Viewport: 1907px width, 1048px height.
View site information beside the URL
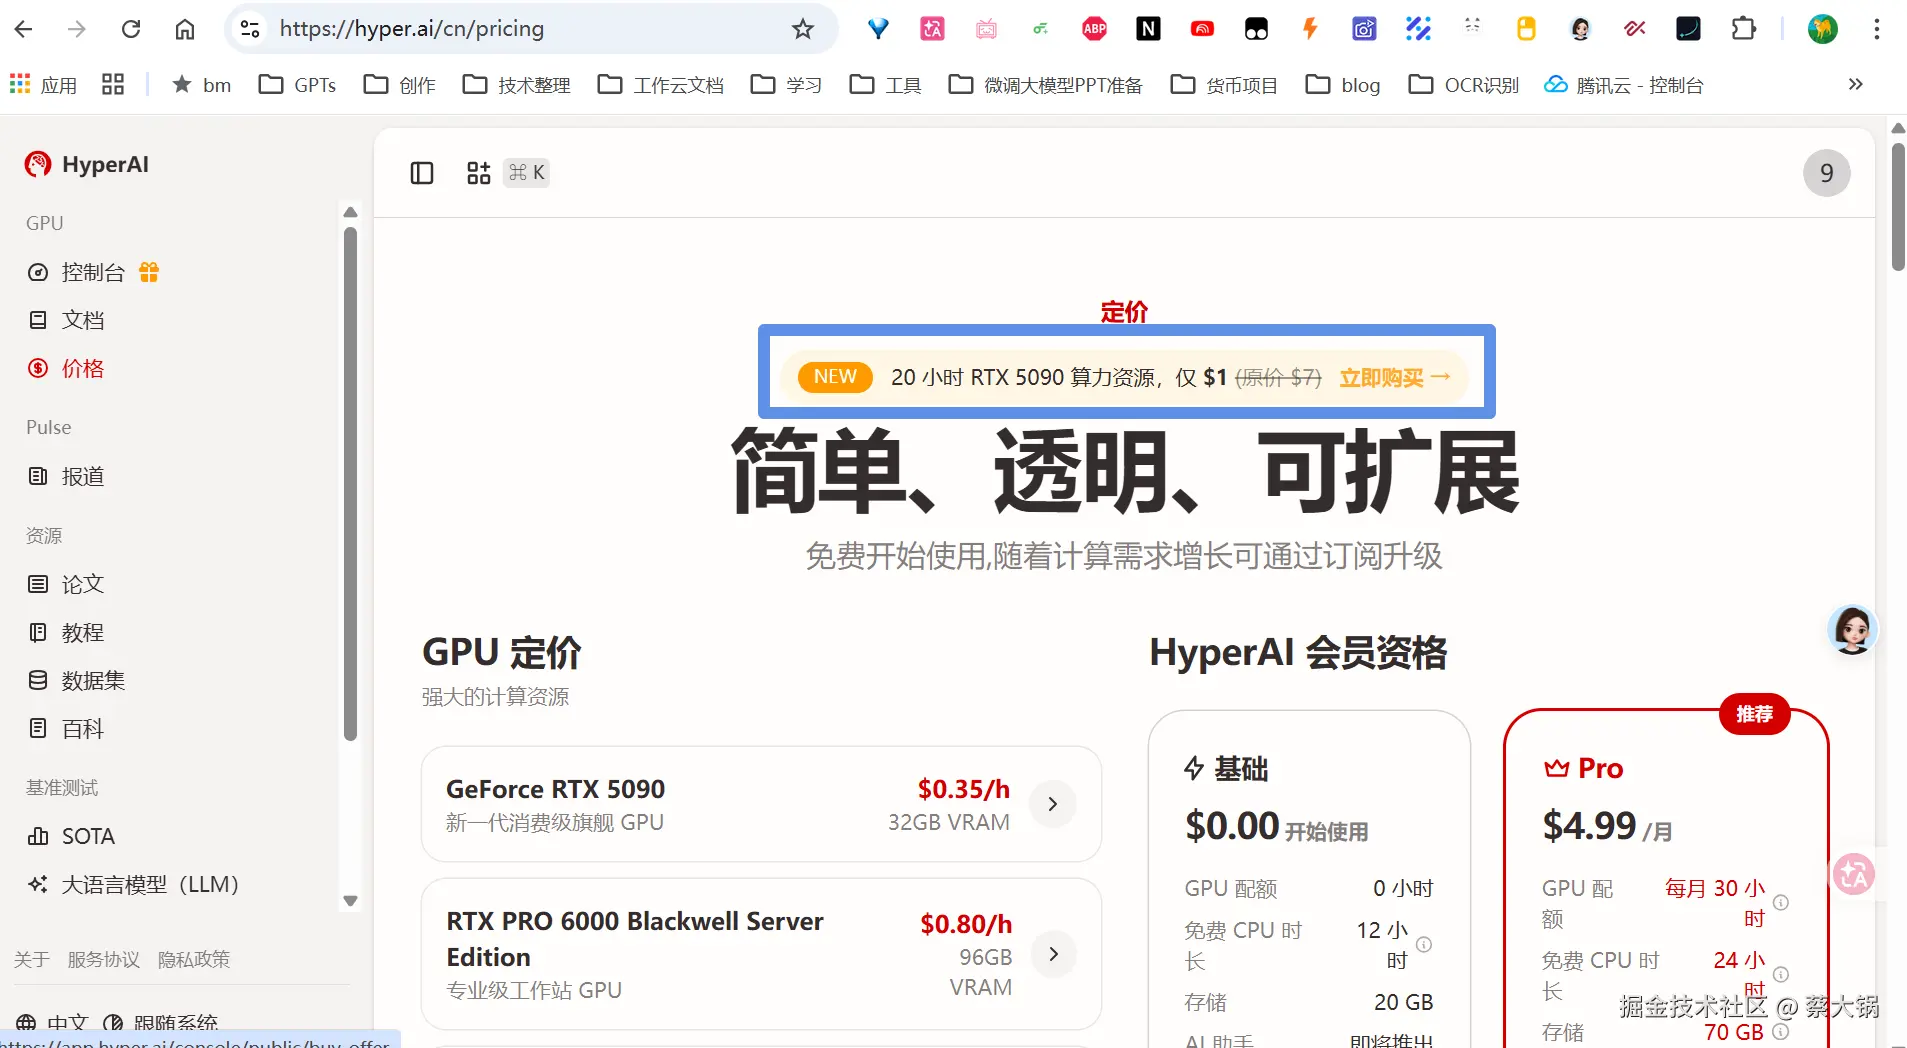[250, 29]
